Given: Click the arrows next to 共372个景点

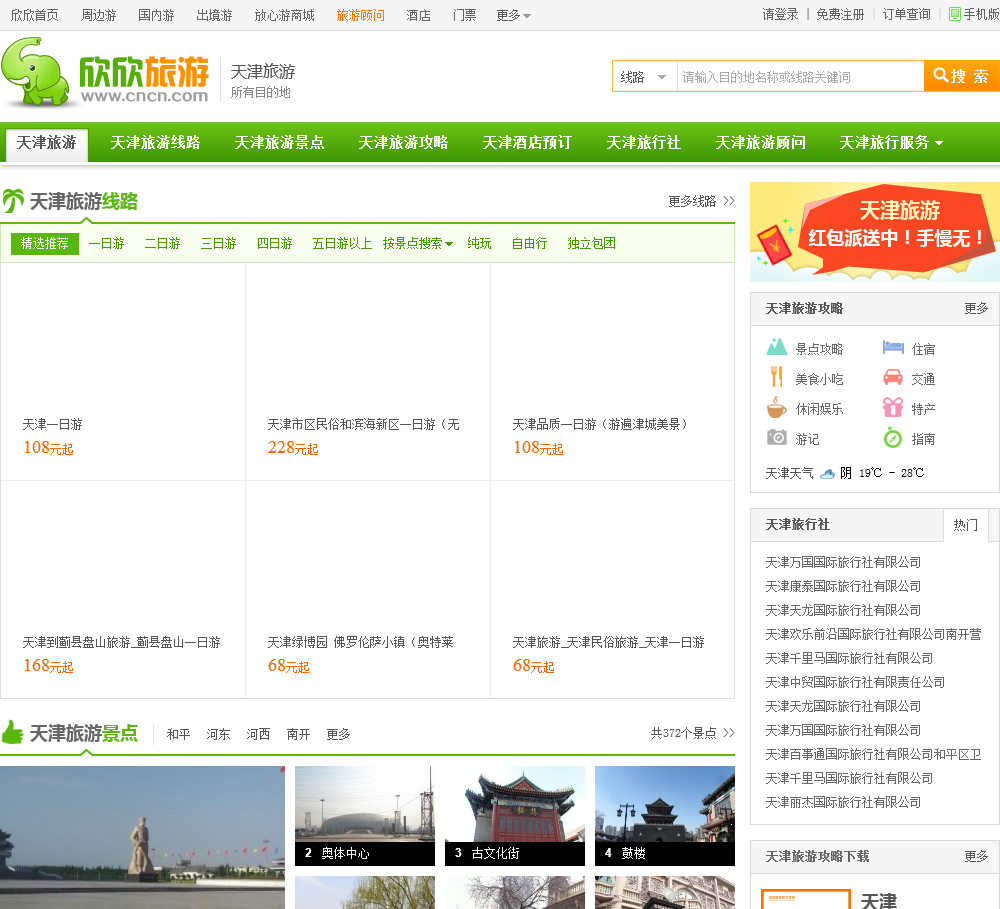Looking at the screenshot, I should tap(729, 733).
